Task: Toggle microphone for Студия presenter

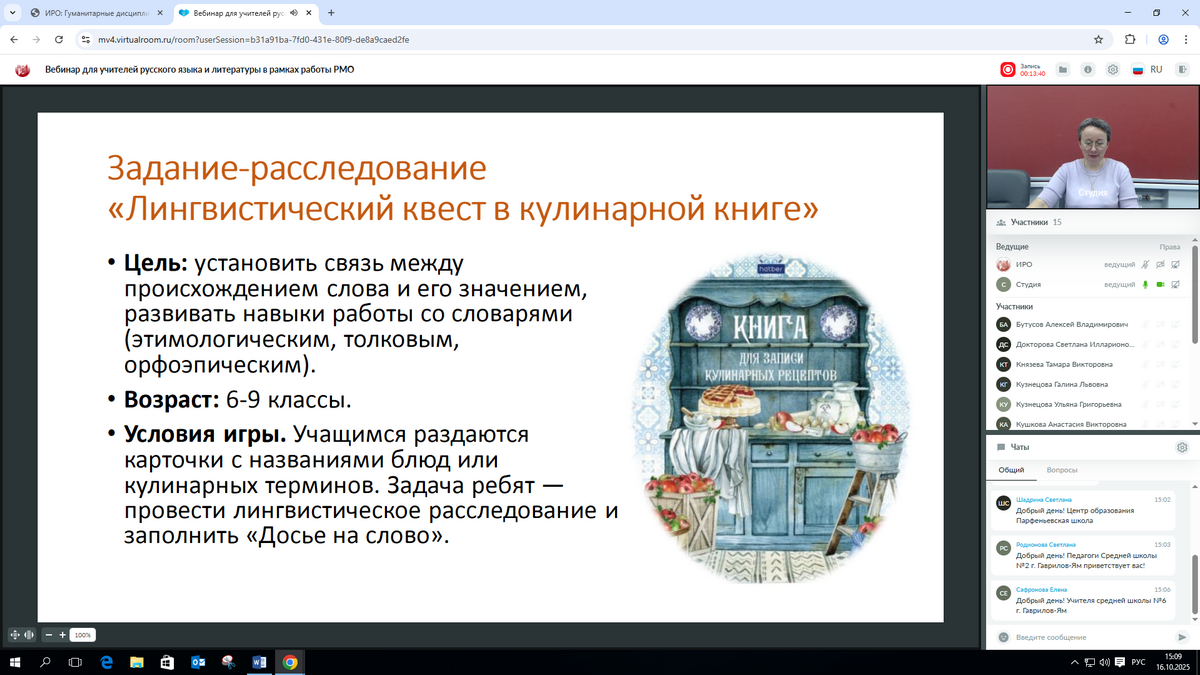Action: click(x=1146, y=285)
